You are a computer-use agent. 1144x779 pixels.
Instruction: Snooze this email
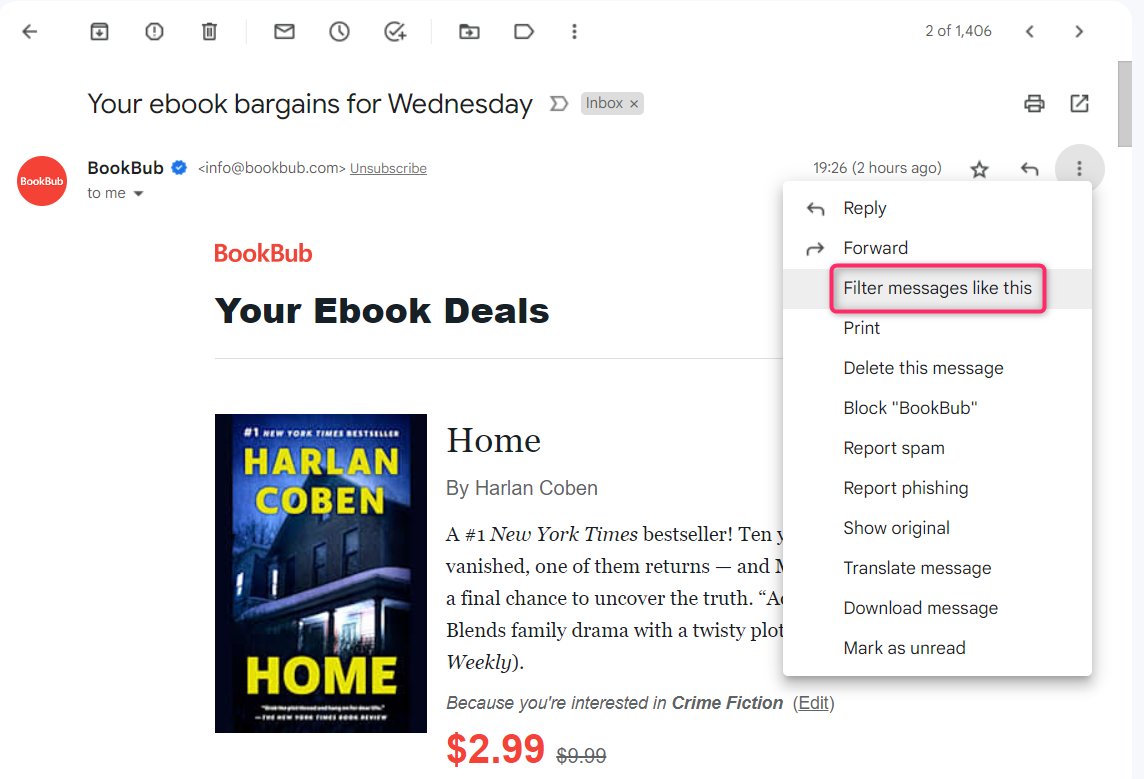pyautogui.click(x=339, y=31)
